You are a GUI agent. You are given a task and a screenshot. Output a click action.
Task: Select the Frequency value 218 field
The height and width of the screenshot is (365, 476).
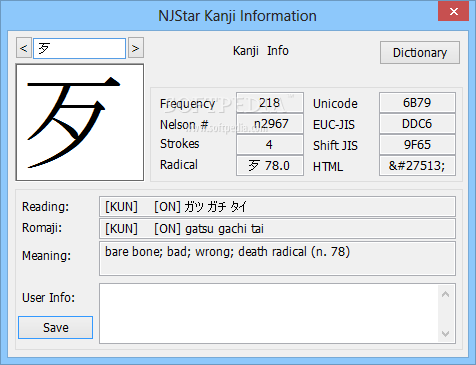click(x=270, y=103)
